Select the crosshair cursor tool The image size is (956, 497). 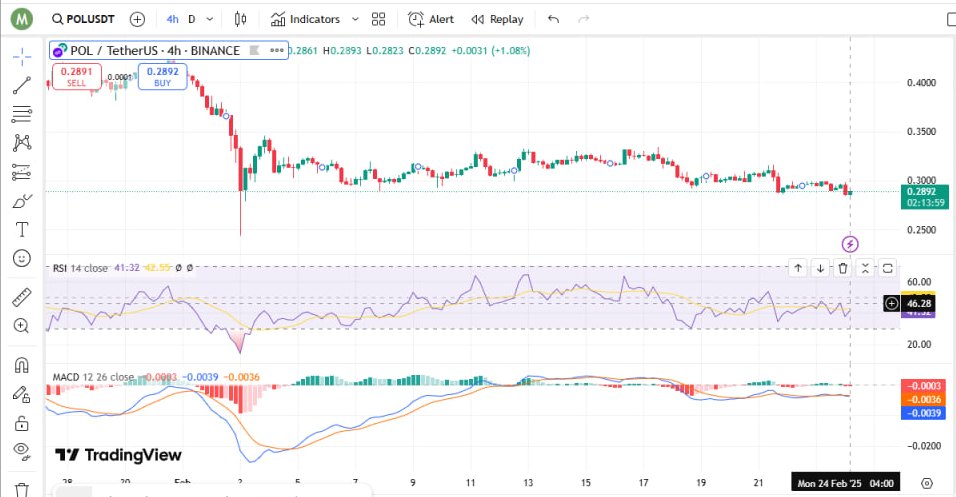(x=22, y=57)
